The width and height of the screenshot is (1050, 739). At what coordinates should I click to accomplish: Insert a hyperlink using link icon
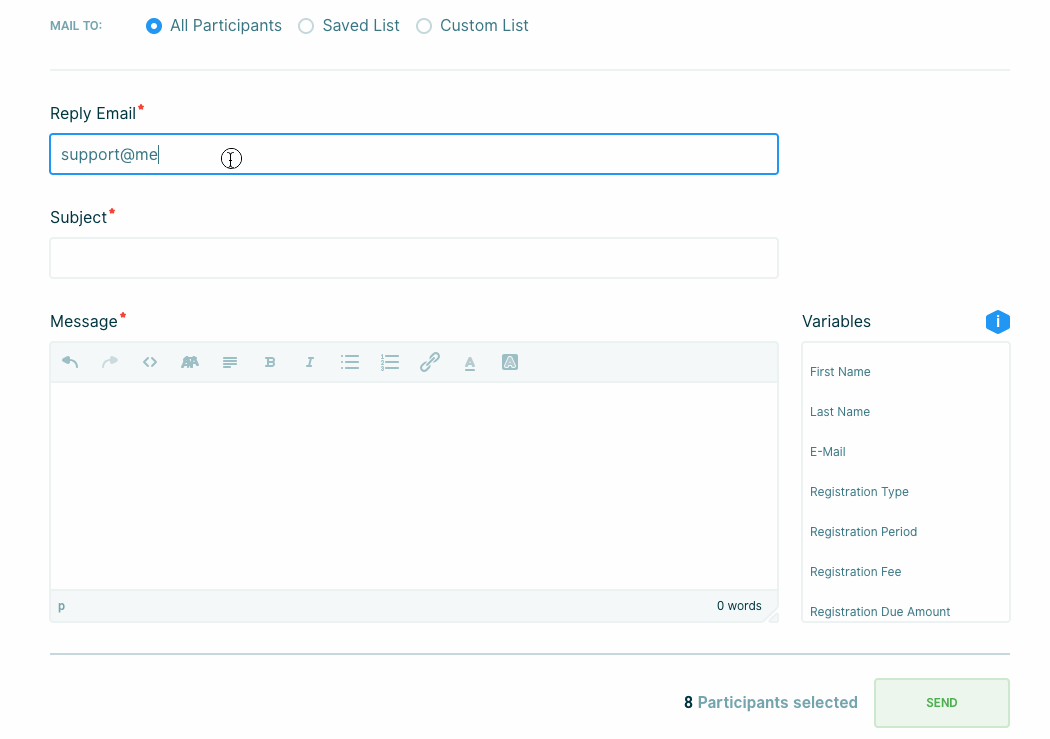[x=430, y=362]
